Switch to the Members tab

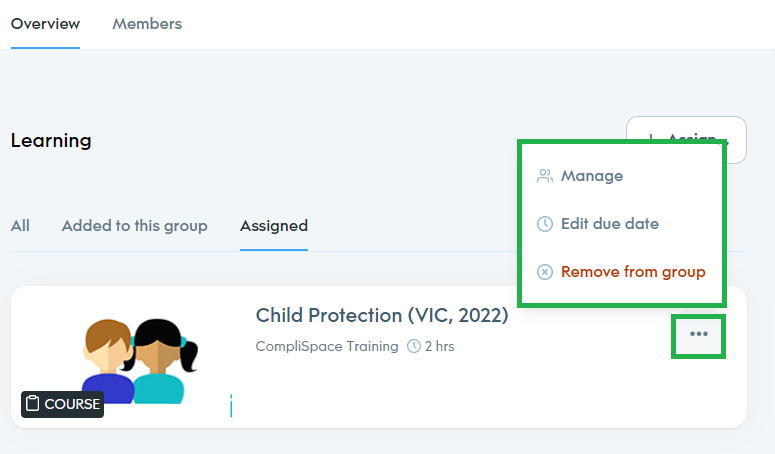click(x=147, y=24)
